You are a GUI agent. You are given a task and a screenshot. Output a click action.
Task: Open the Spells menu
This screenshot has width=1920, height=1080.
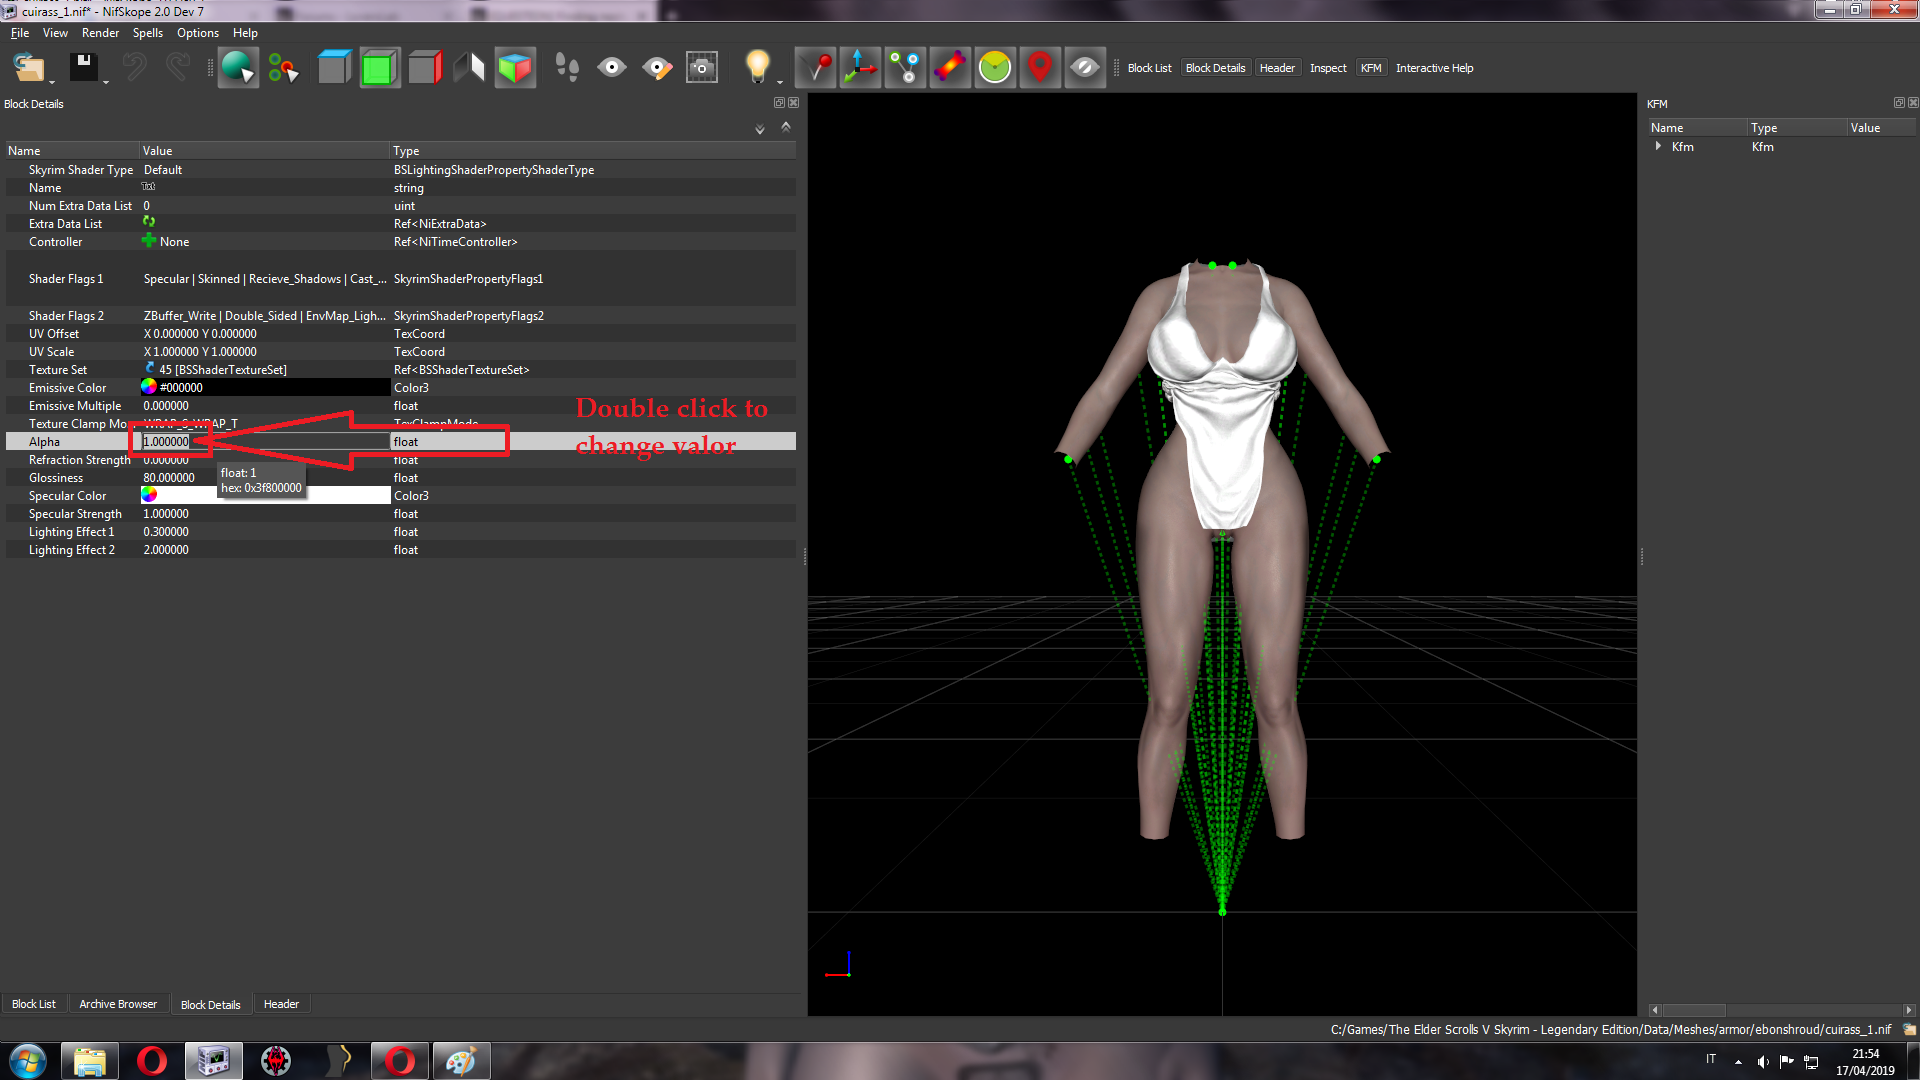[x=148, y=33]
